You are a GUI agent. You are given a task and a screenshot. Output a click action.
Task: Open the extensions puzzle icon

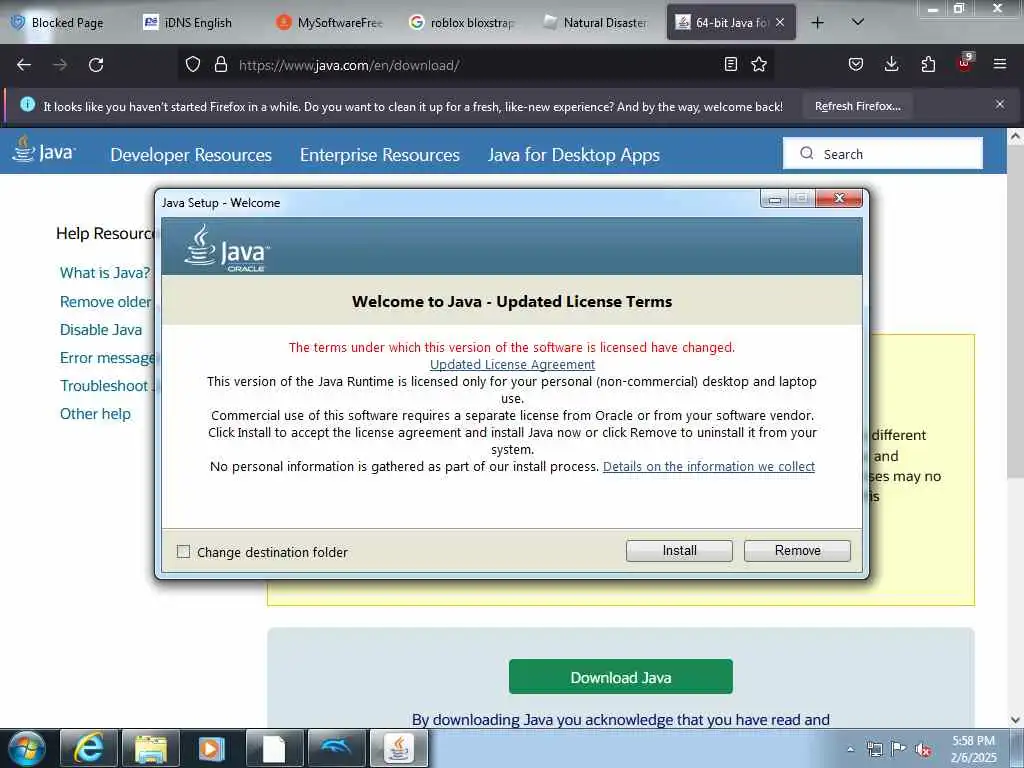(x=928, y=64)
